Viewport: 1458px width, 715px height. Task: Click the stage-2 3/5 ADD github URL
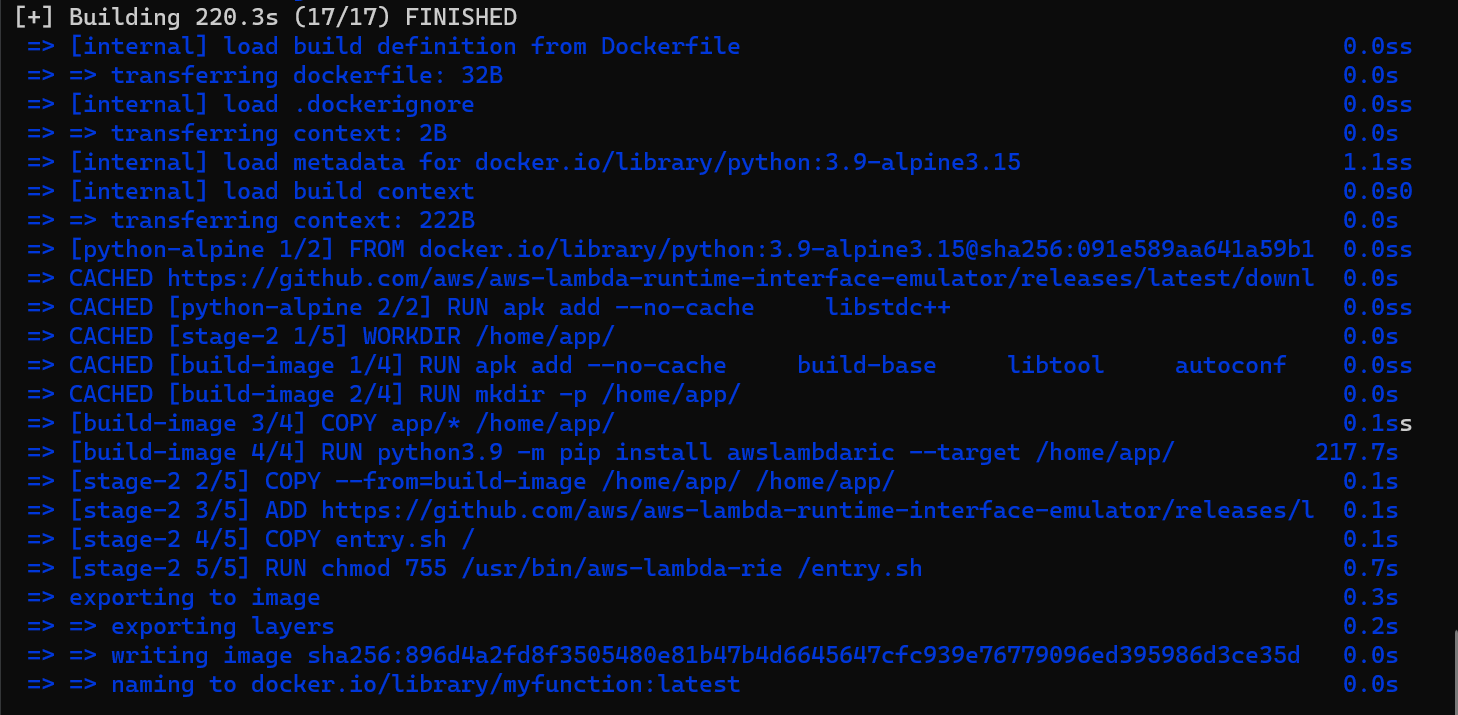tap(817, 510)
